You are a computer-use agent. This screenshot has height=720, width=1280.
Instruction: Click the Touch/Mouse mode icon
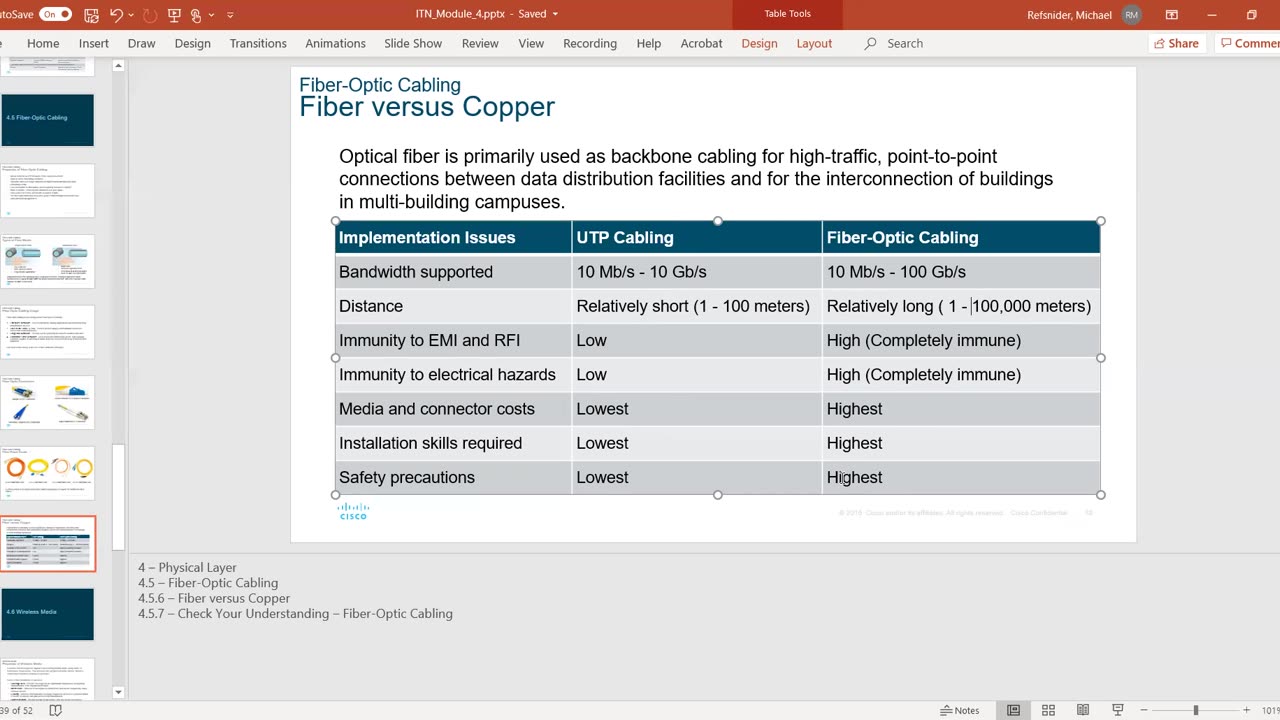(196, 15)
